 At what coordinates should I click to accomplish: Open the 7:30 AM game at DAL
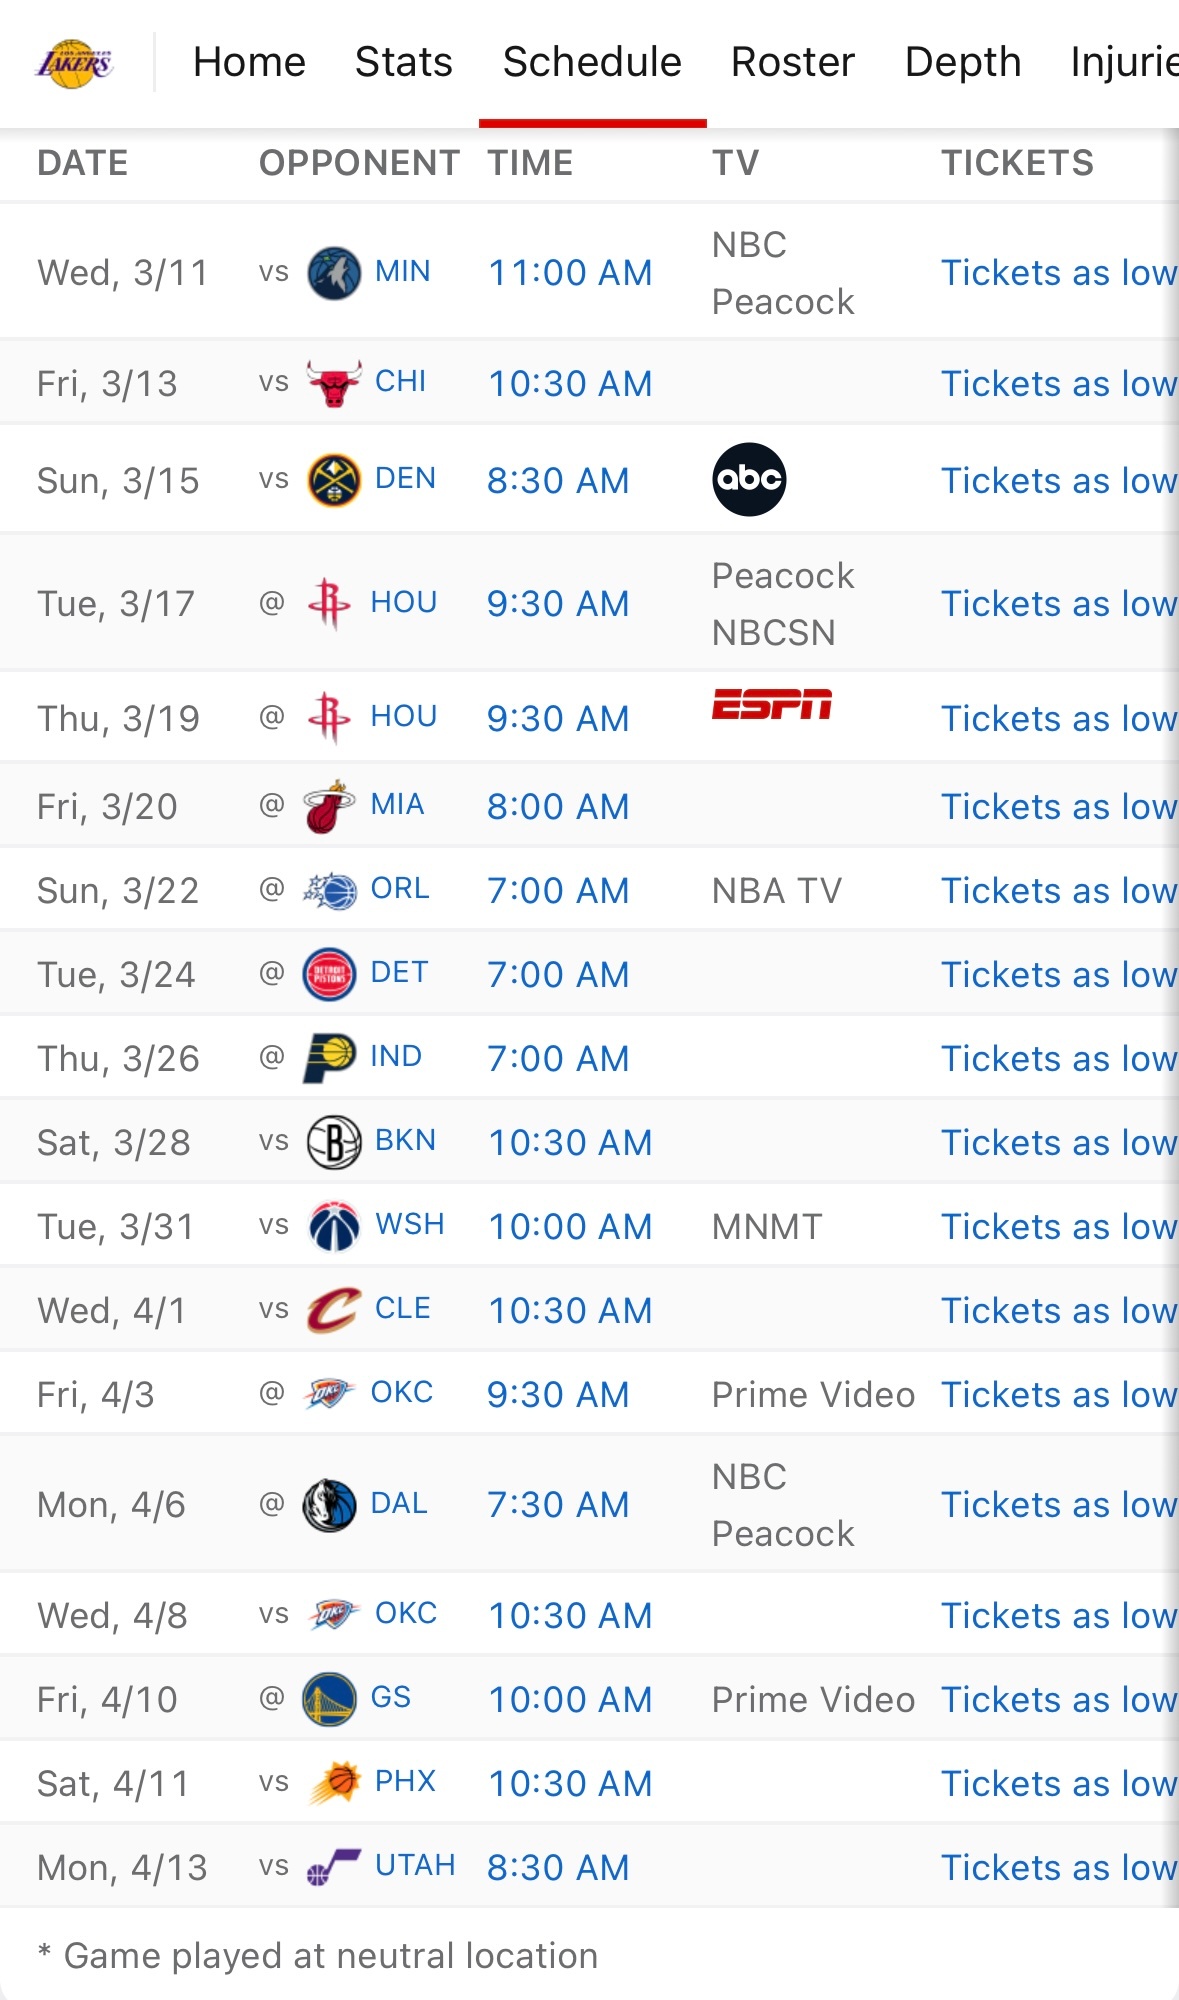coord(558,1505)
